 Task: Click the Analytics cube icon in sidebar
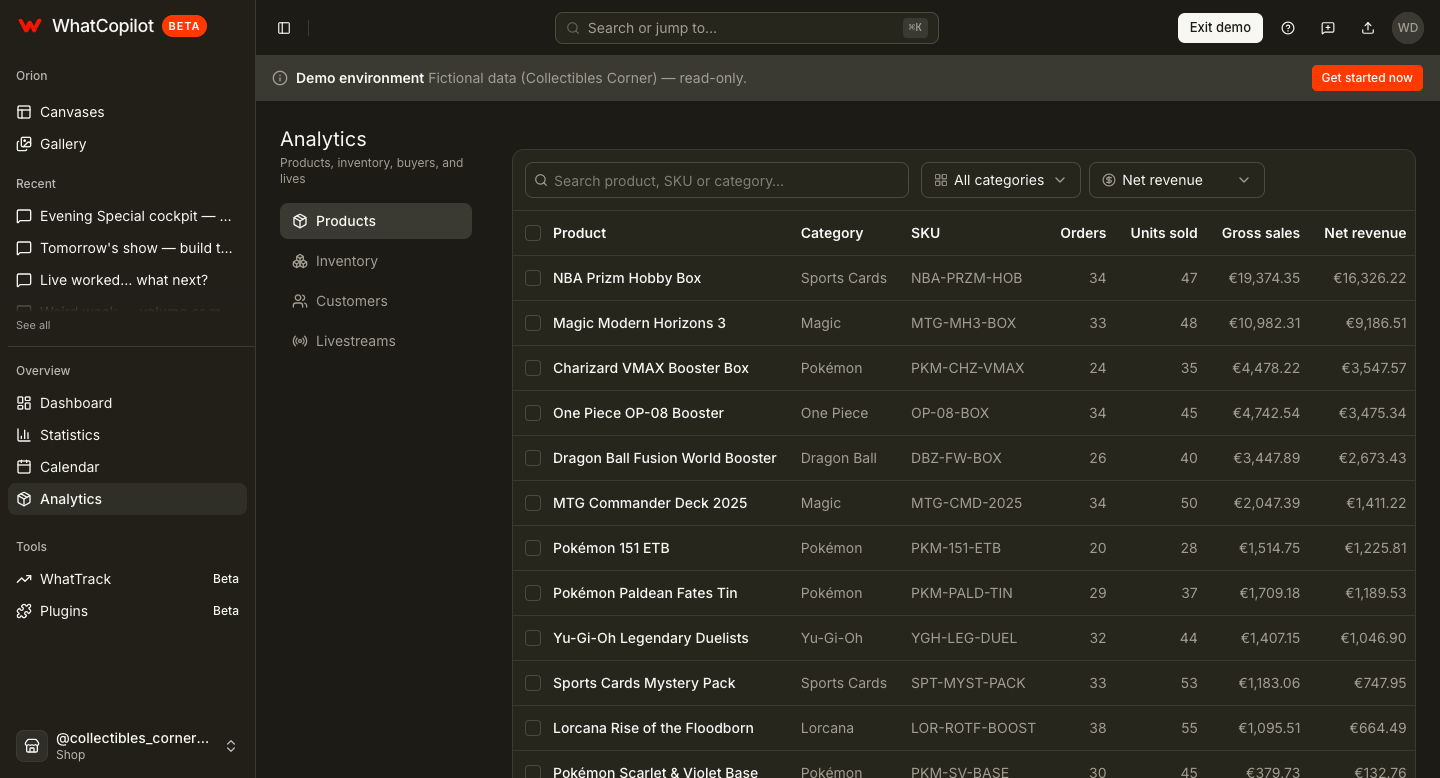24,499
